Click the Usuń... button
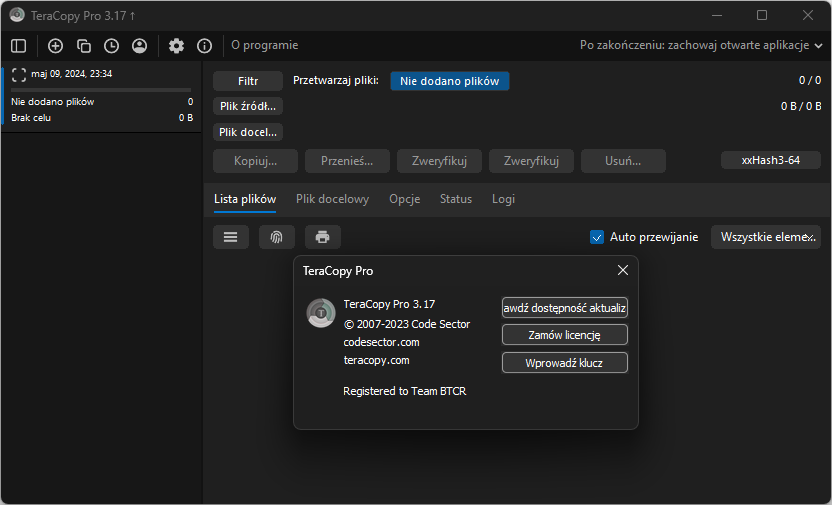 [623, 161]
